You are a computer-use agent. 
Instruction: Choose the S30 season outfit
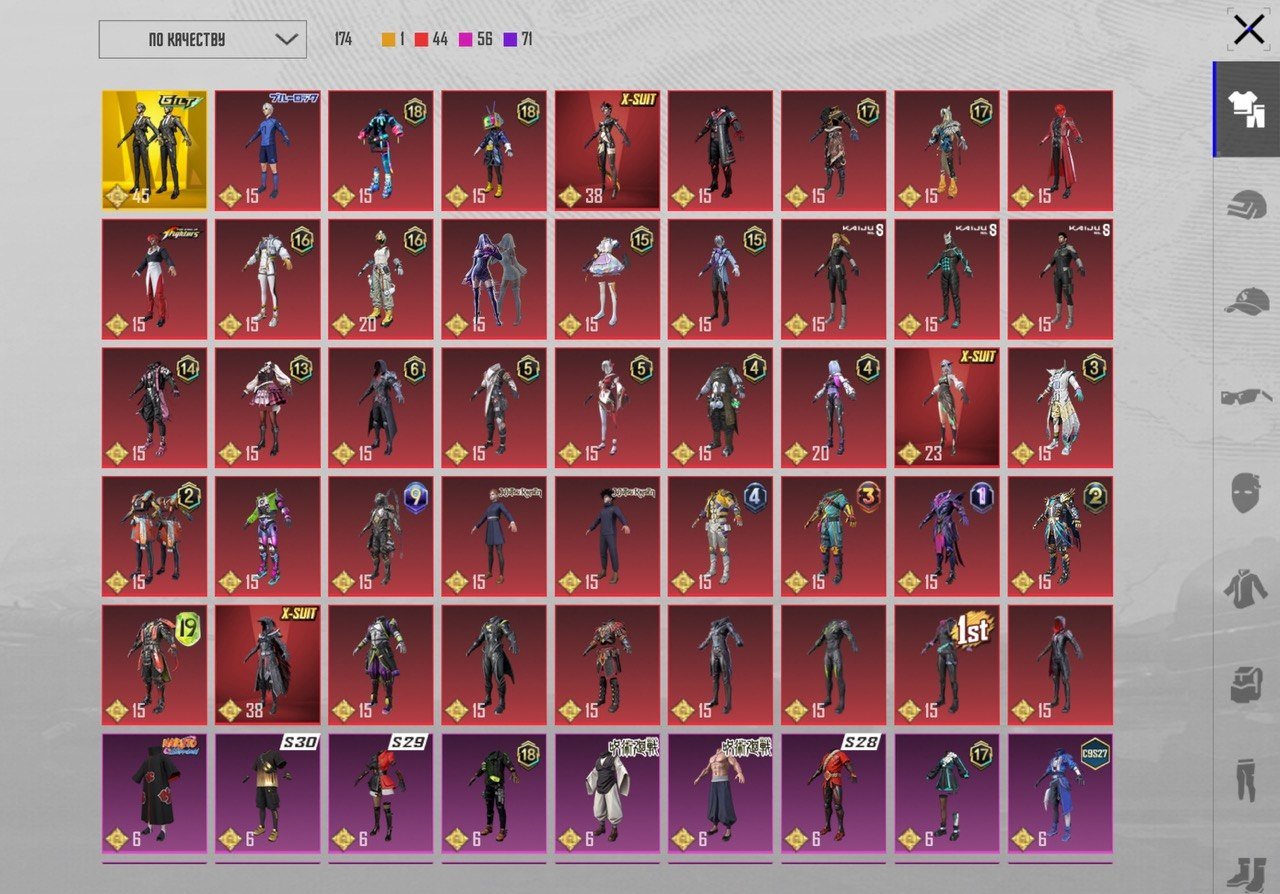pyautogui.click(x=267, y=793)
